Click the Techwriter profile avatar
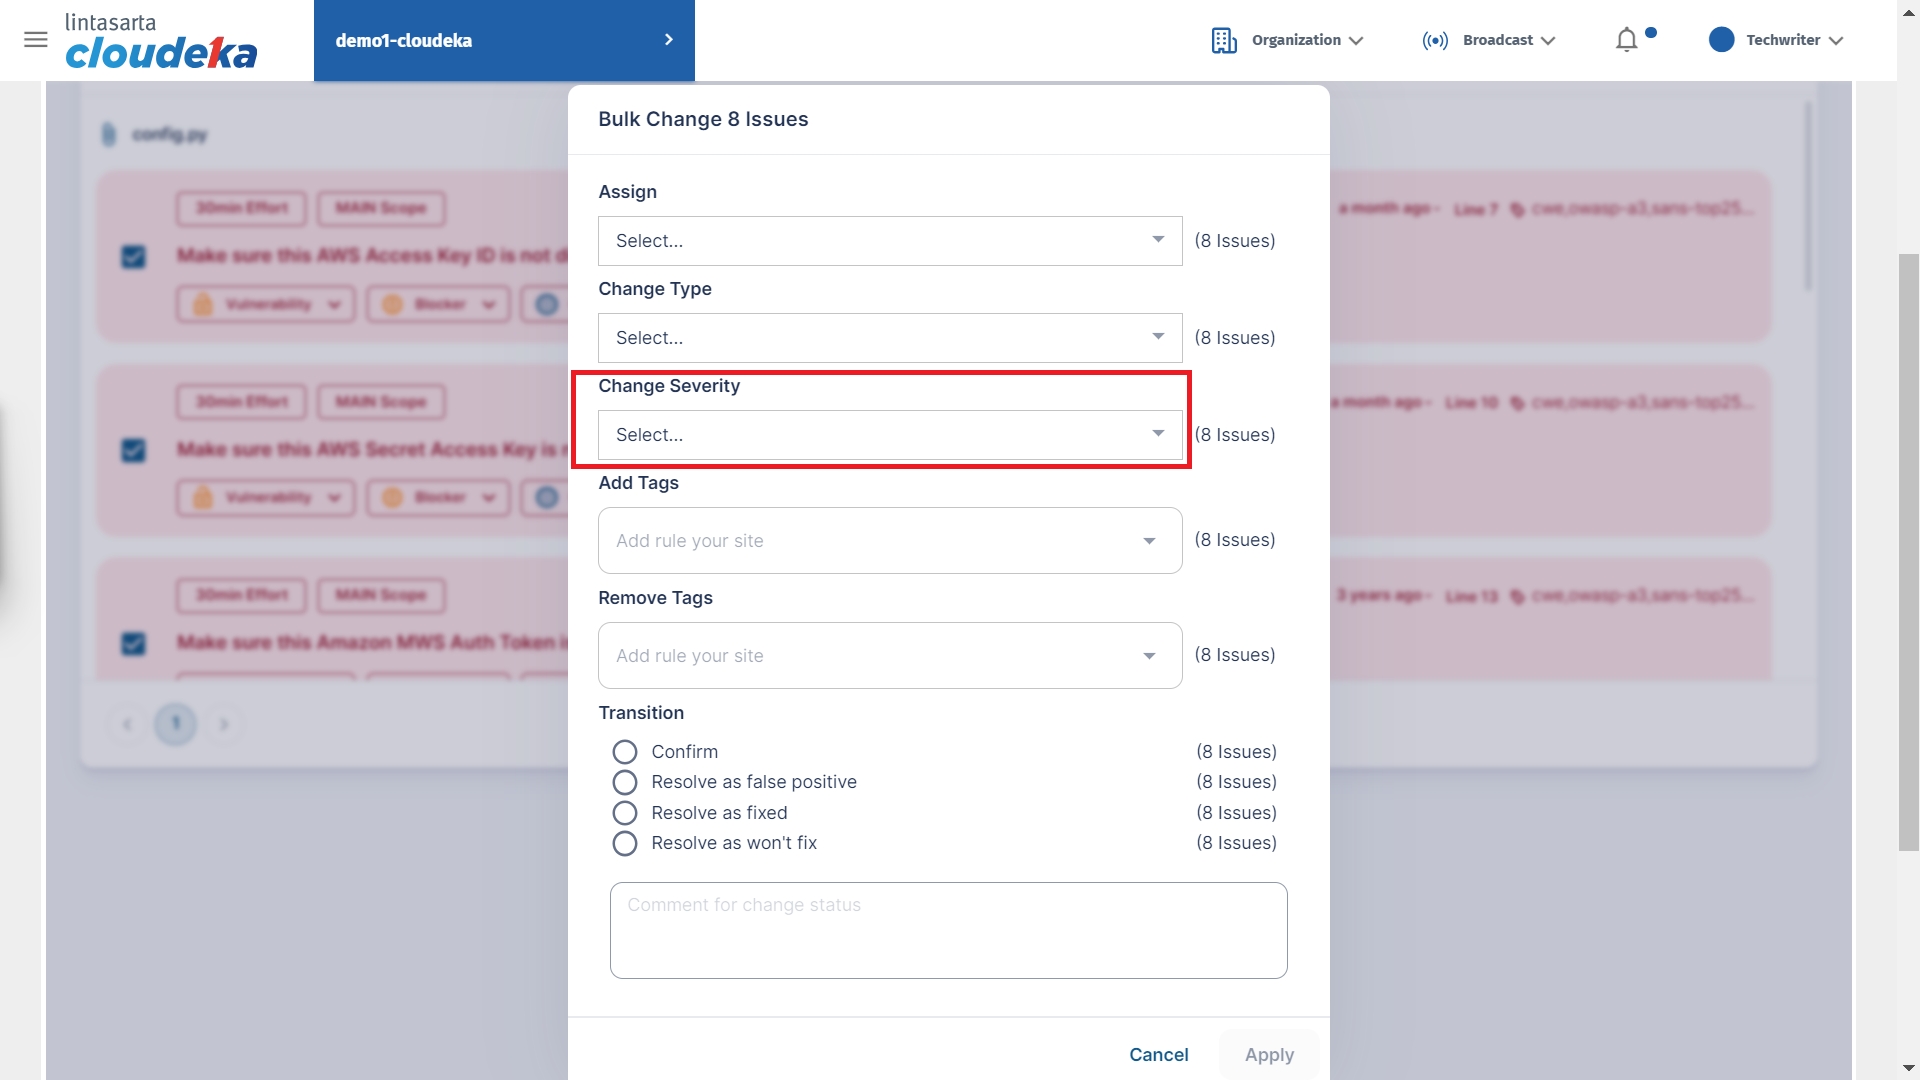Viewport: 1920px width, 1080px height. point(1721,40)
